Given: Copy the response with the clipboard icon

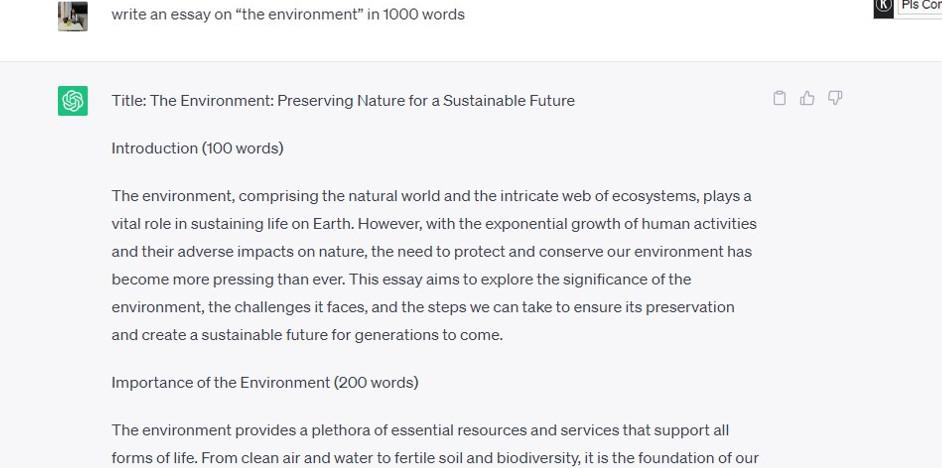Looking at the screenshot, I should (x=780, y=98).
